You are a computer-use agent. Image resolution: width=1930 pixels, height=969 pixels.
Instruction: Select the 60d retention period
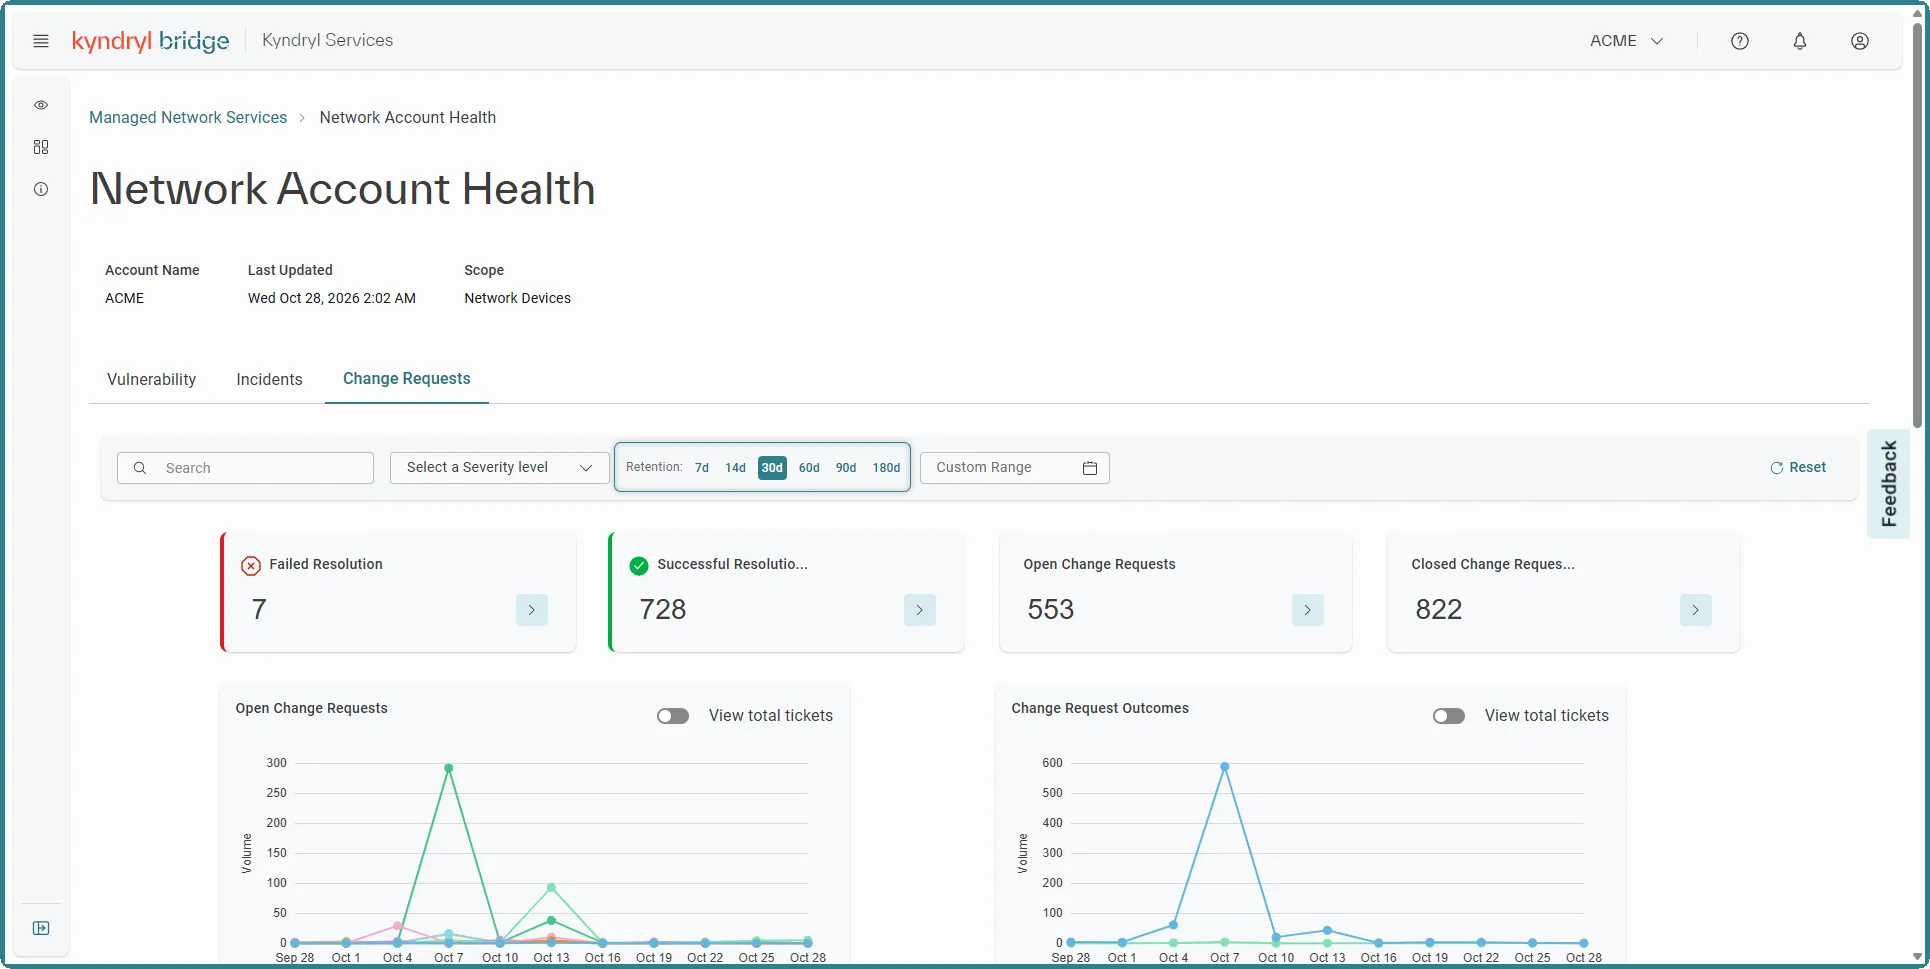809,468
